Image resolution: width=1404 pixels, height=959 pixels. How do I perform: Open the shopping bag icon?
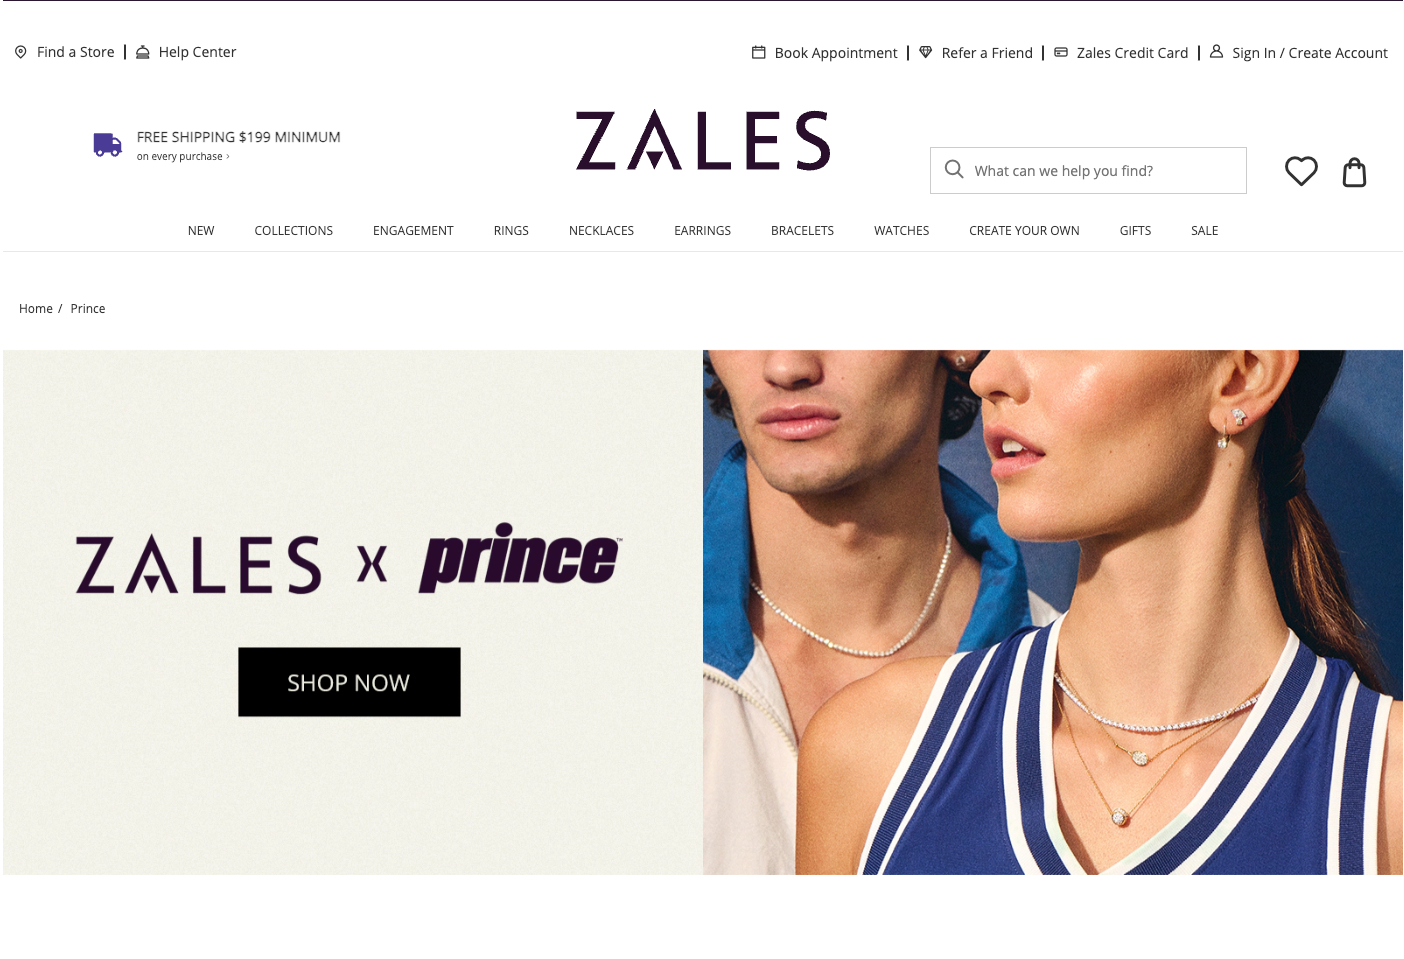click(1354, 172)
